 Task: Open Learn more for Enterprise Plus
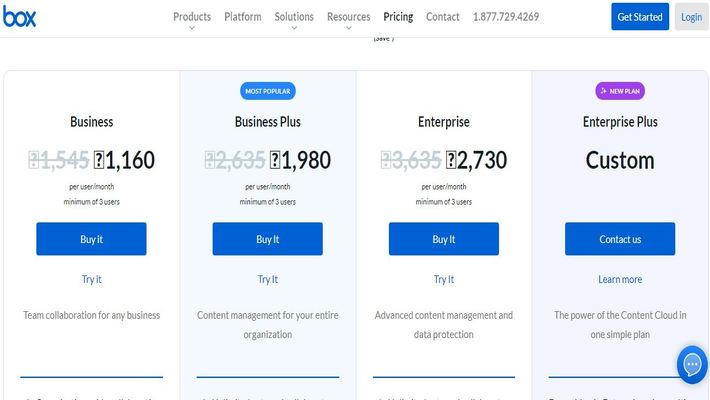coord(620,279)
